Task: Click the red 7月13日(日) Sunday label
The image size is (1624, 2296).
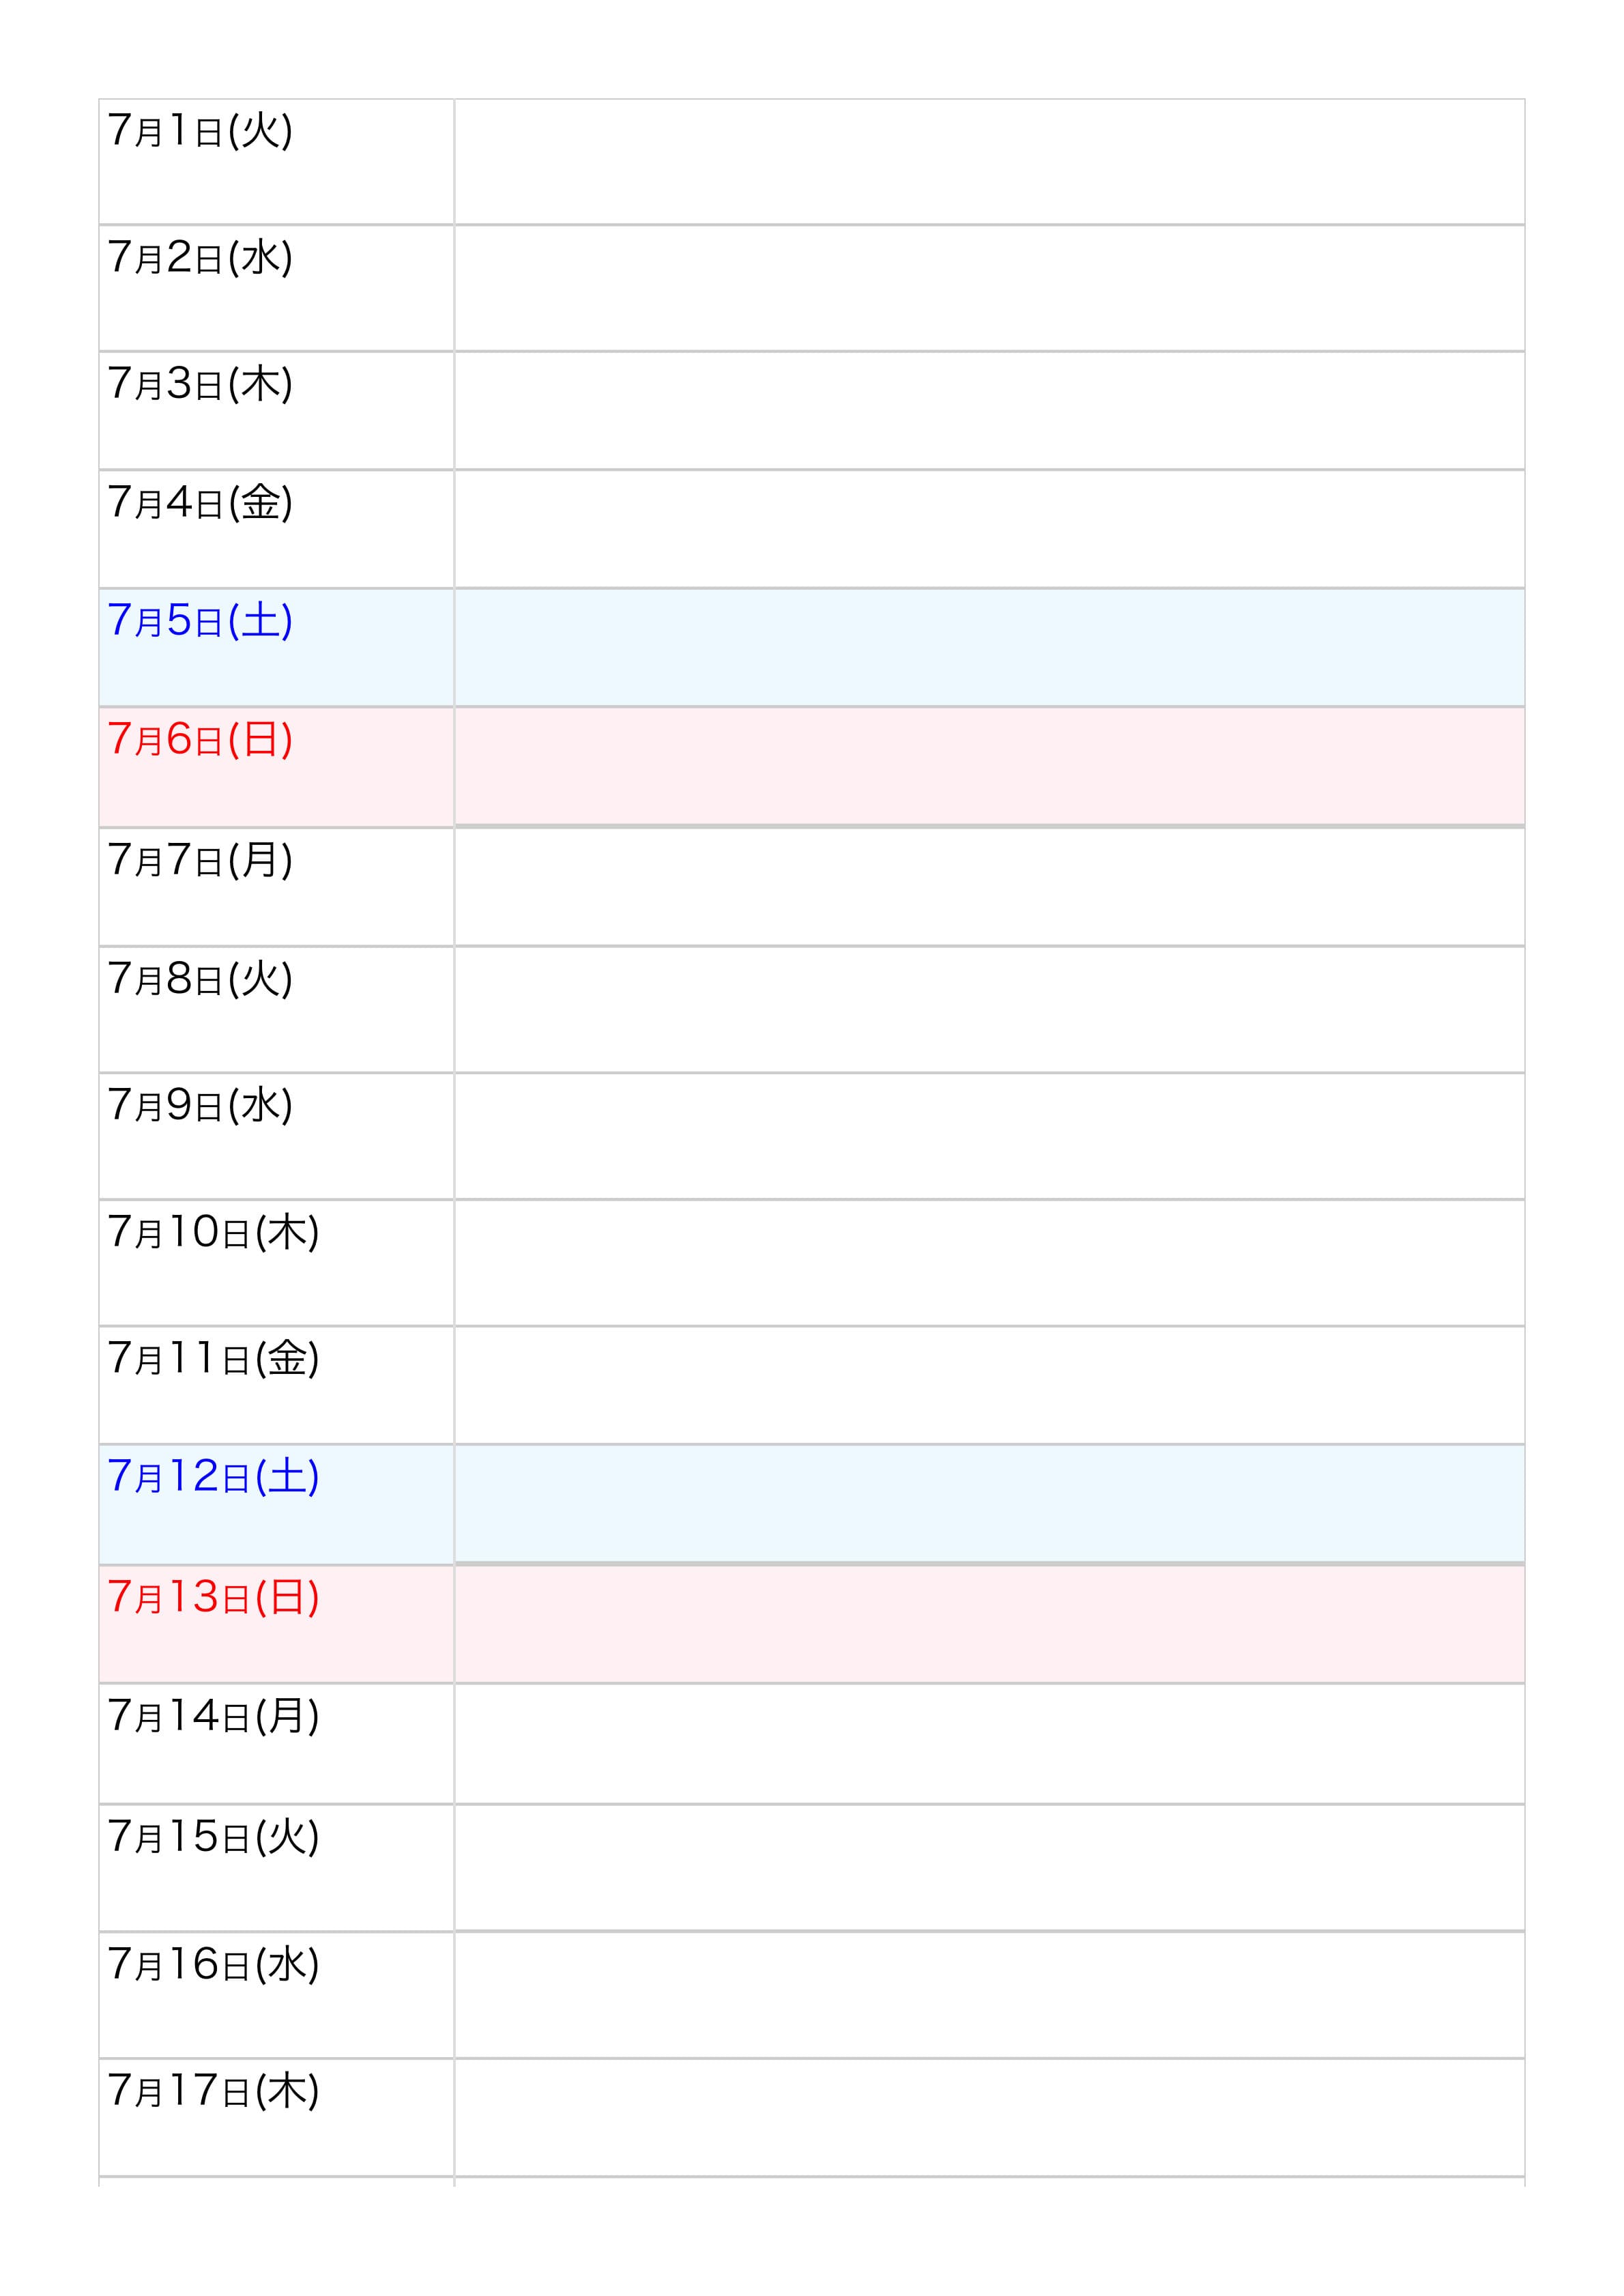Action: tap(213, 1597)
